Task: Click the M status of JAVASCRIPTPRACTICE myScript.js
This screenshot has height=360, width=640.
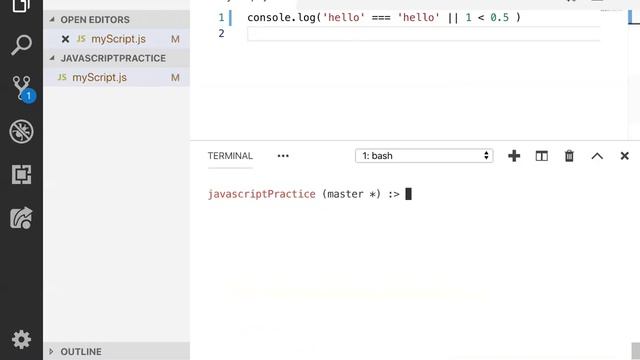Action: [175, 78]
